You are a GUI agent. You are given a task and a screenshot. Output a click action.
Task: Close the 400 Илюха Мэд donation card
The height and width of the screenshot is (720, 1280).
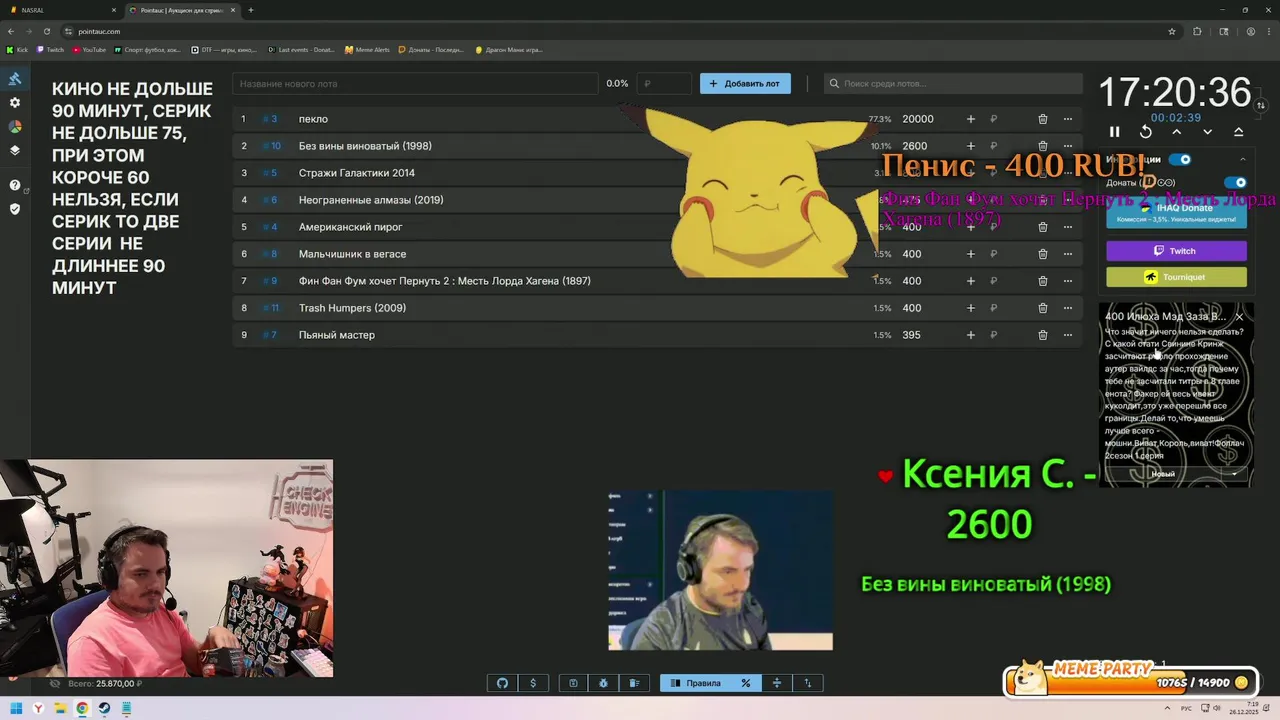(1239, 317)
